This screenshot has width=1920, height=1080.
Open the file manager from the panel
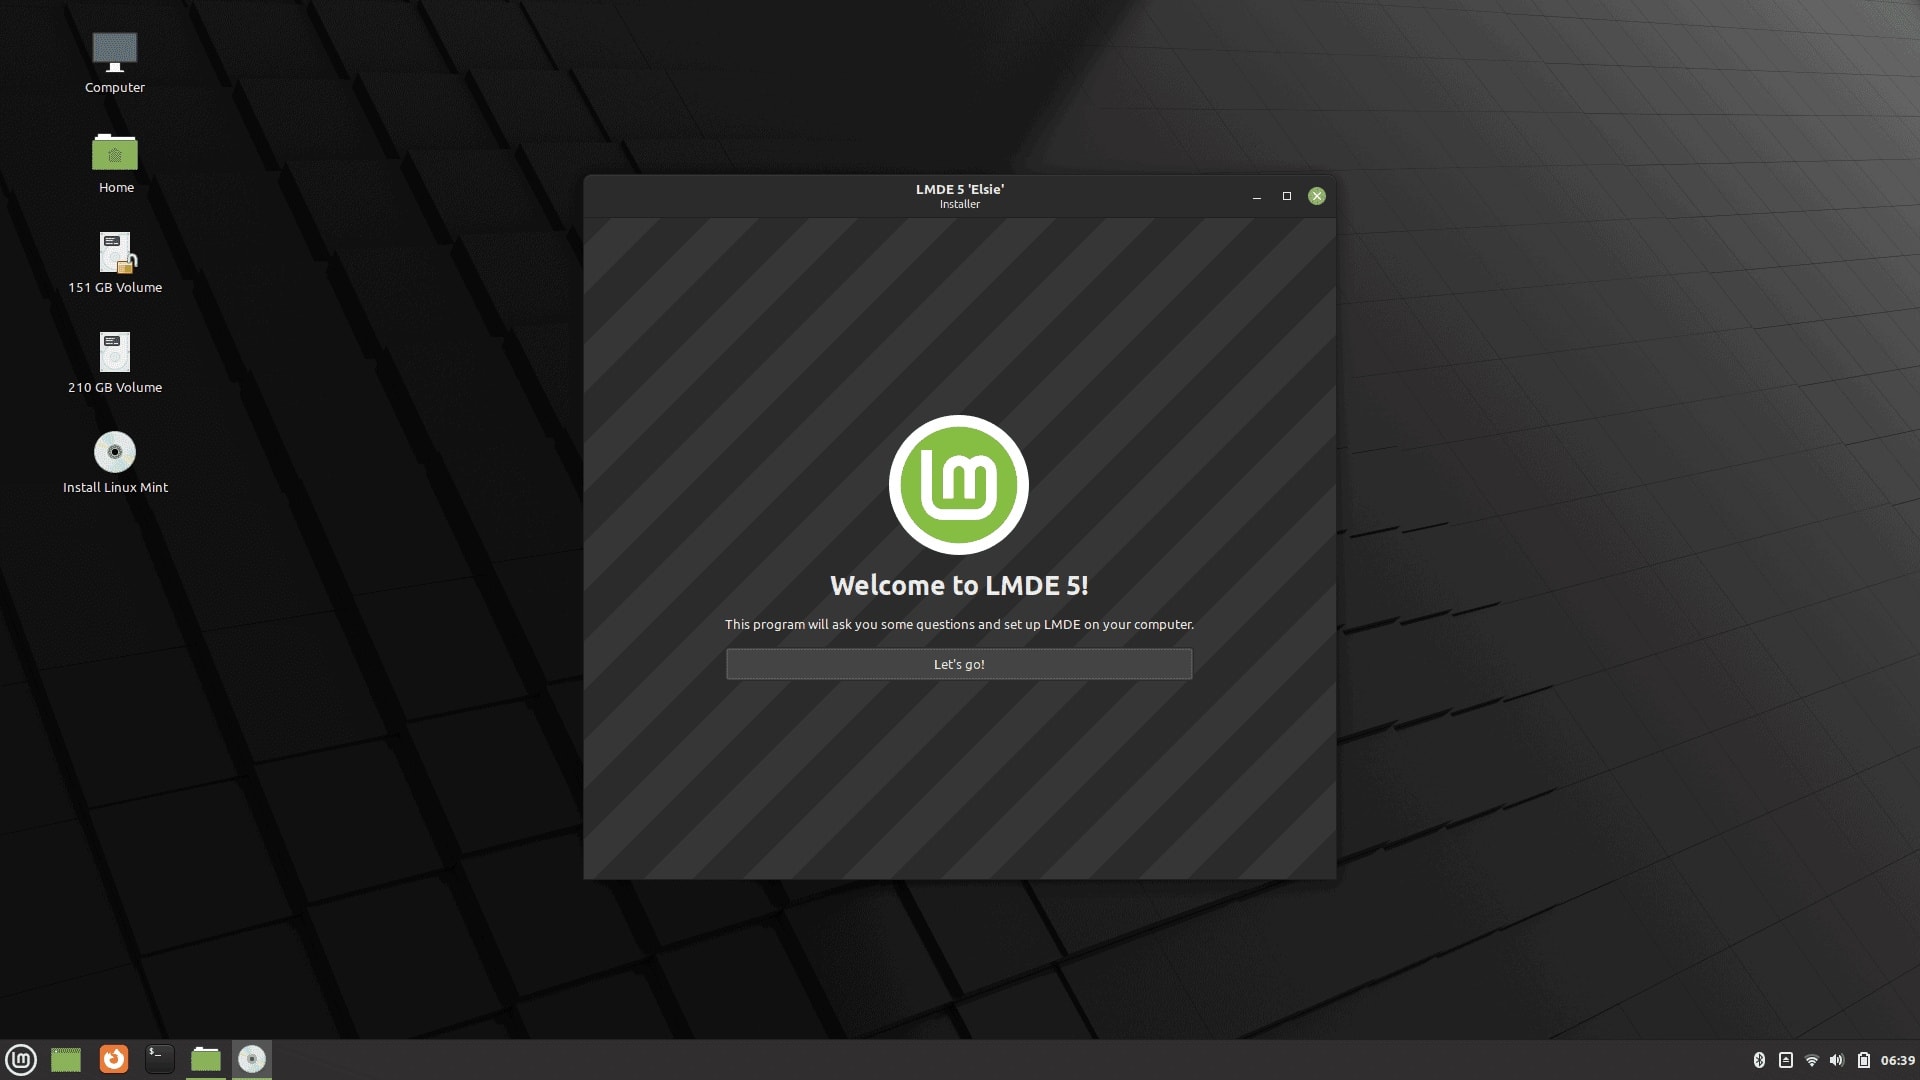click(x=206, y=1059)
